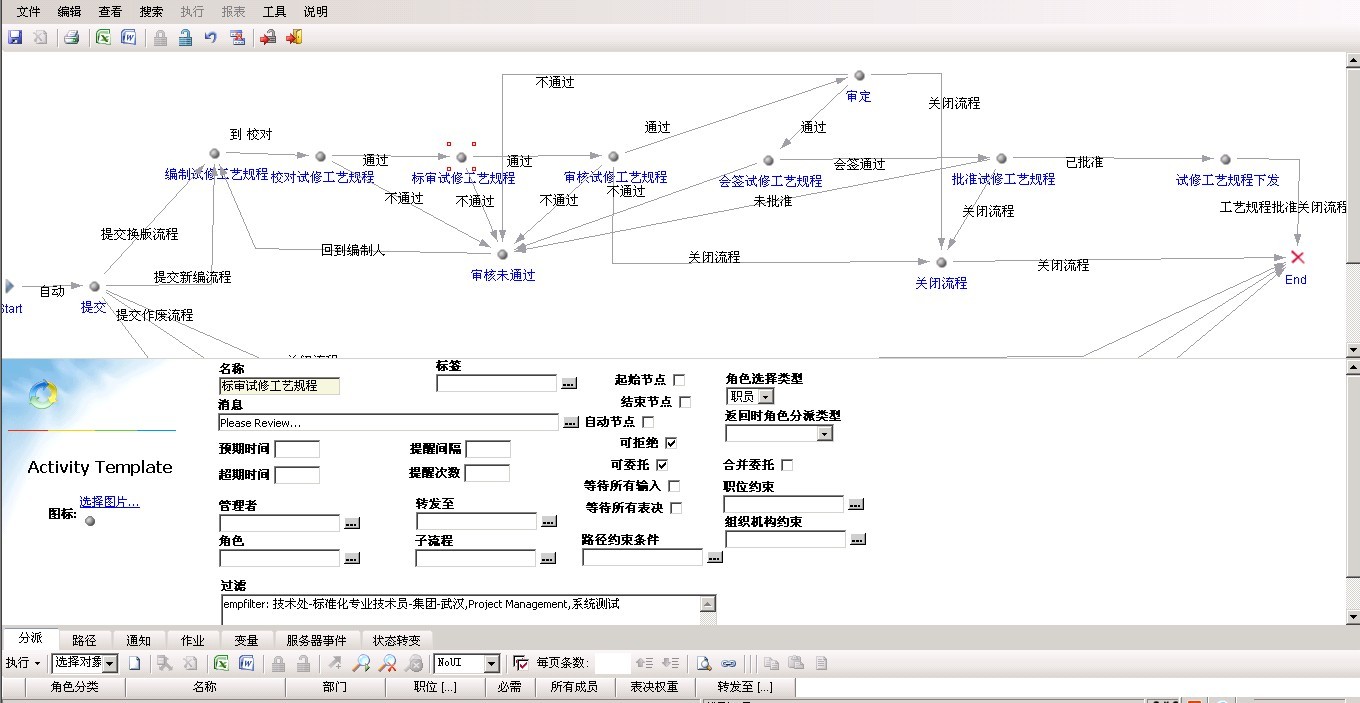Export to Word from the top toolbar

point(128,38)
